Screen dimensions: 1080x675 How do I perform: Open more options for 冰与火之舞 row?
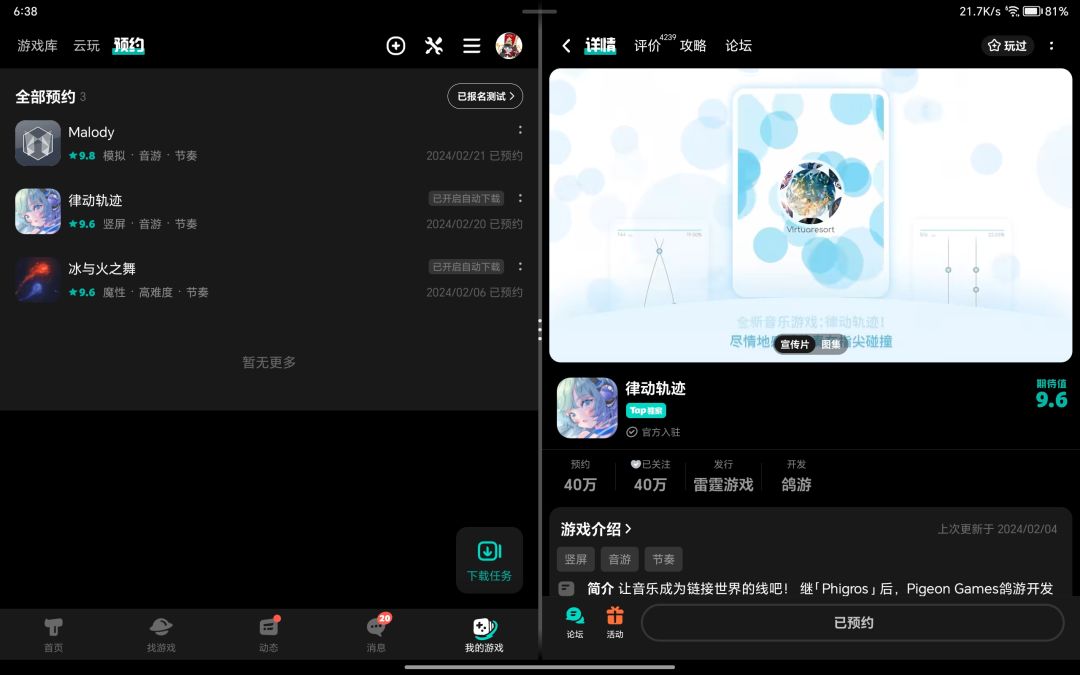(x=520, y=267)
